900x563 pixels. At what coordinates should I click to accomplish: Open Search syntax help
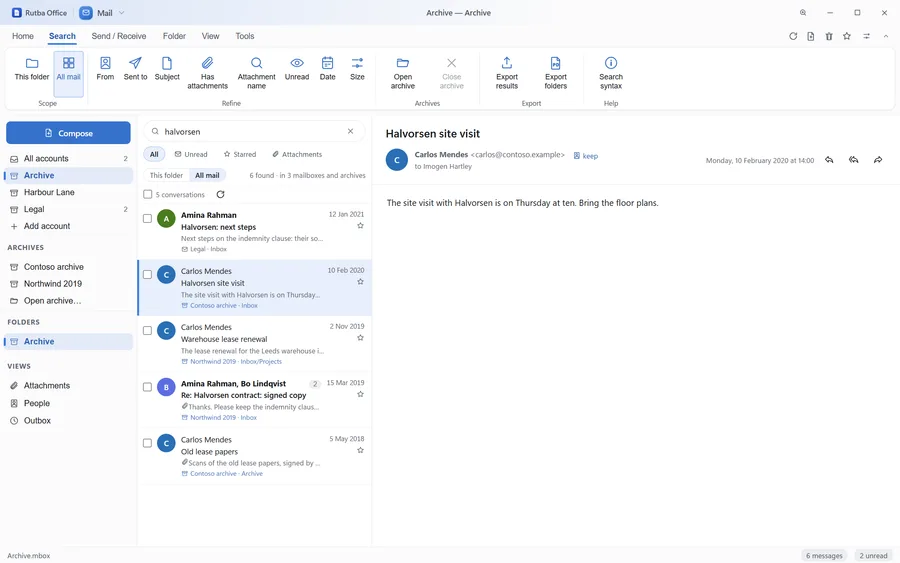(611, 74)
